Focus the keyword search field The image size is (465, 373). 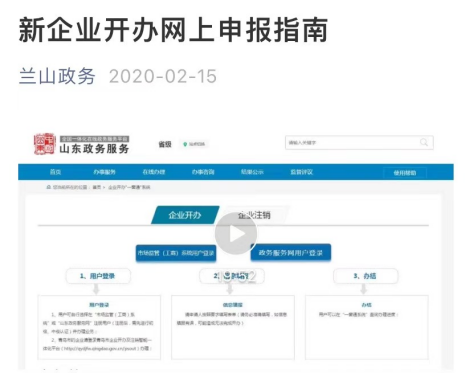359,143
